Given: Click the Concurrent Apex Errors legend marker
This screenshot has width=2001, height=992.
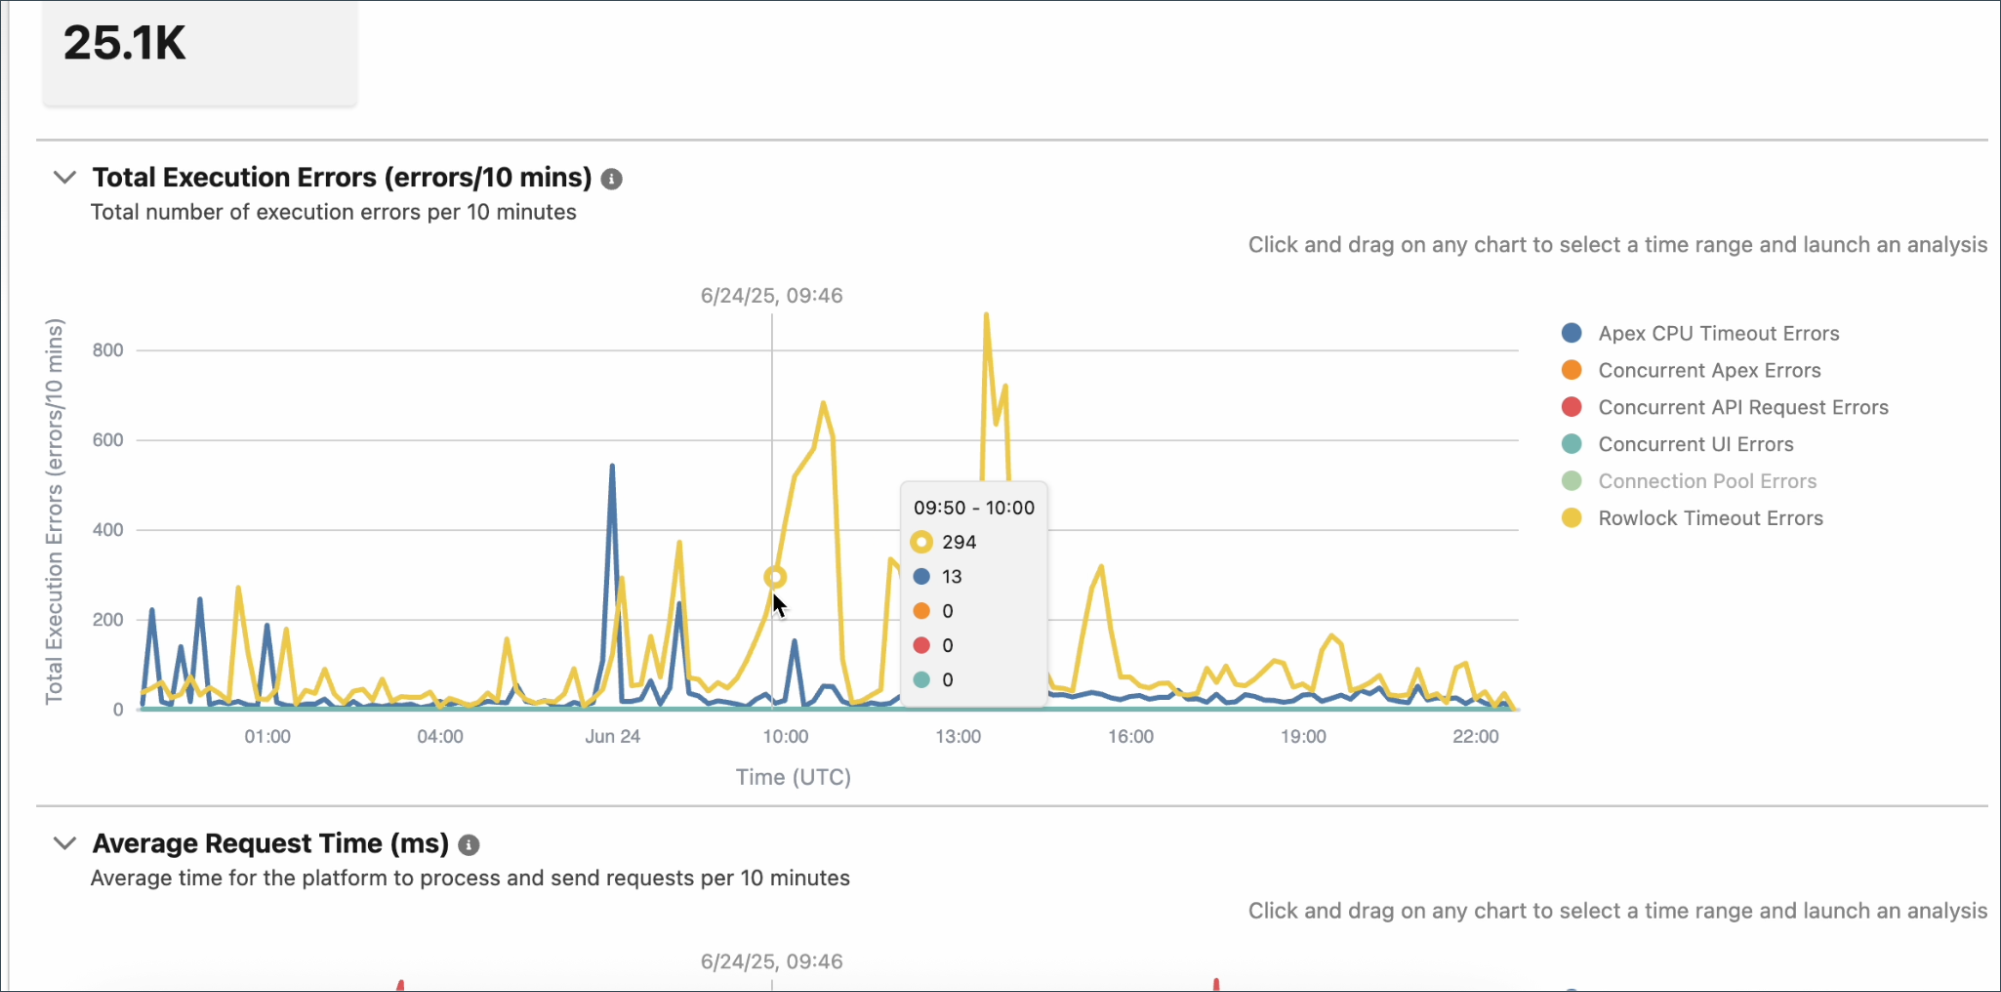Looking at the screenshot, I should pyautogui.click(x=1572, y=370).
